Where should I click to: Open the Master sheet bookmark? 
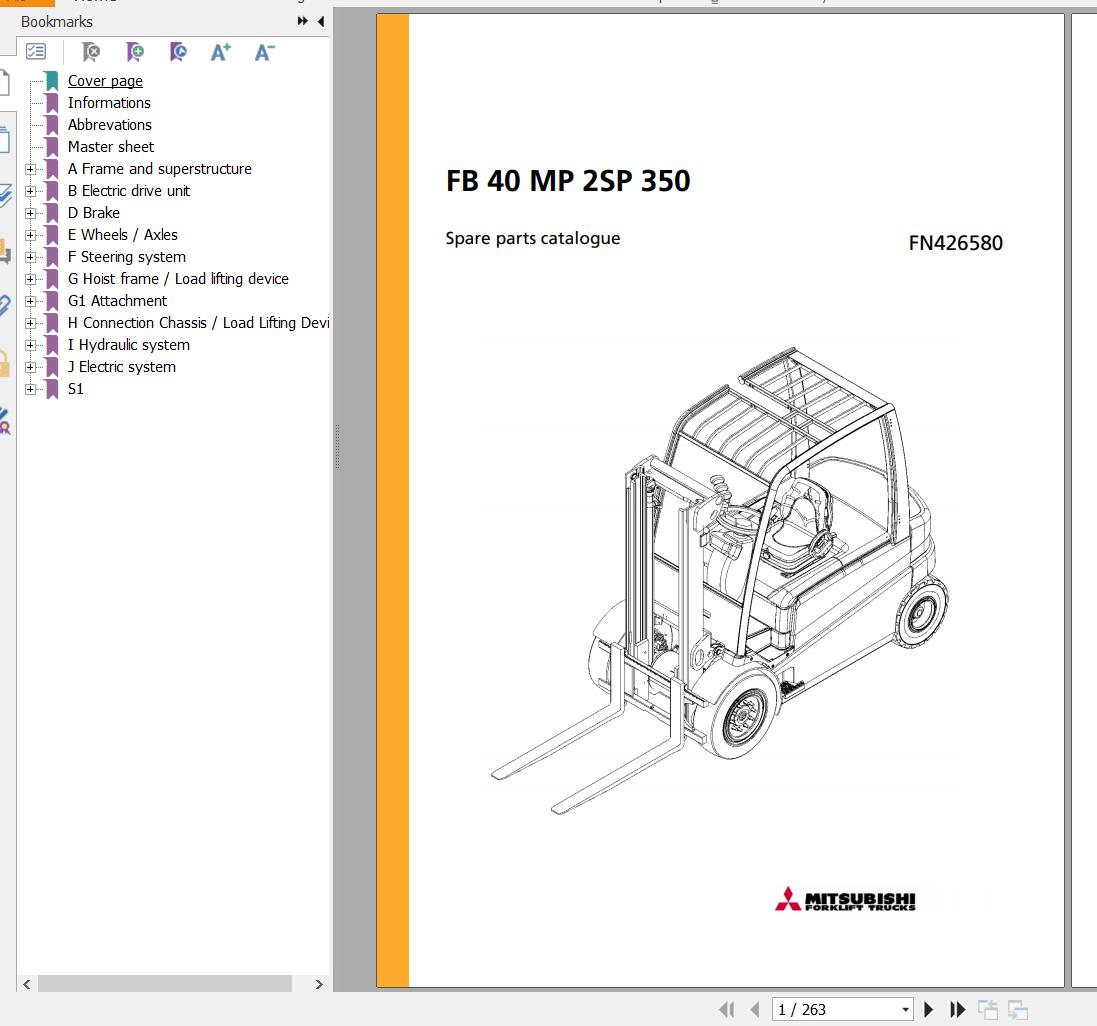coord(111,147)
